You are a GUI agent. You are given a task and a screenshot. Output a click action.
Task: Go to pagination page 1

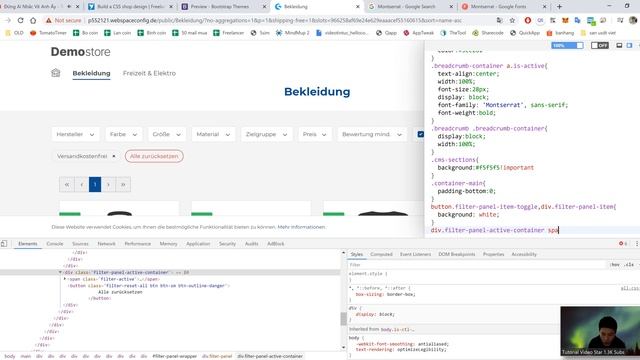coord(95,184)
